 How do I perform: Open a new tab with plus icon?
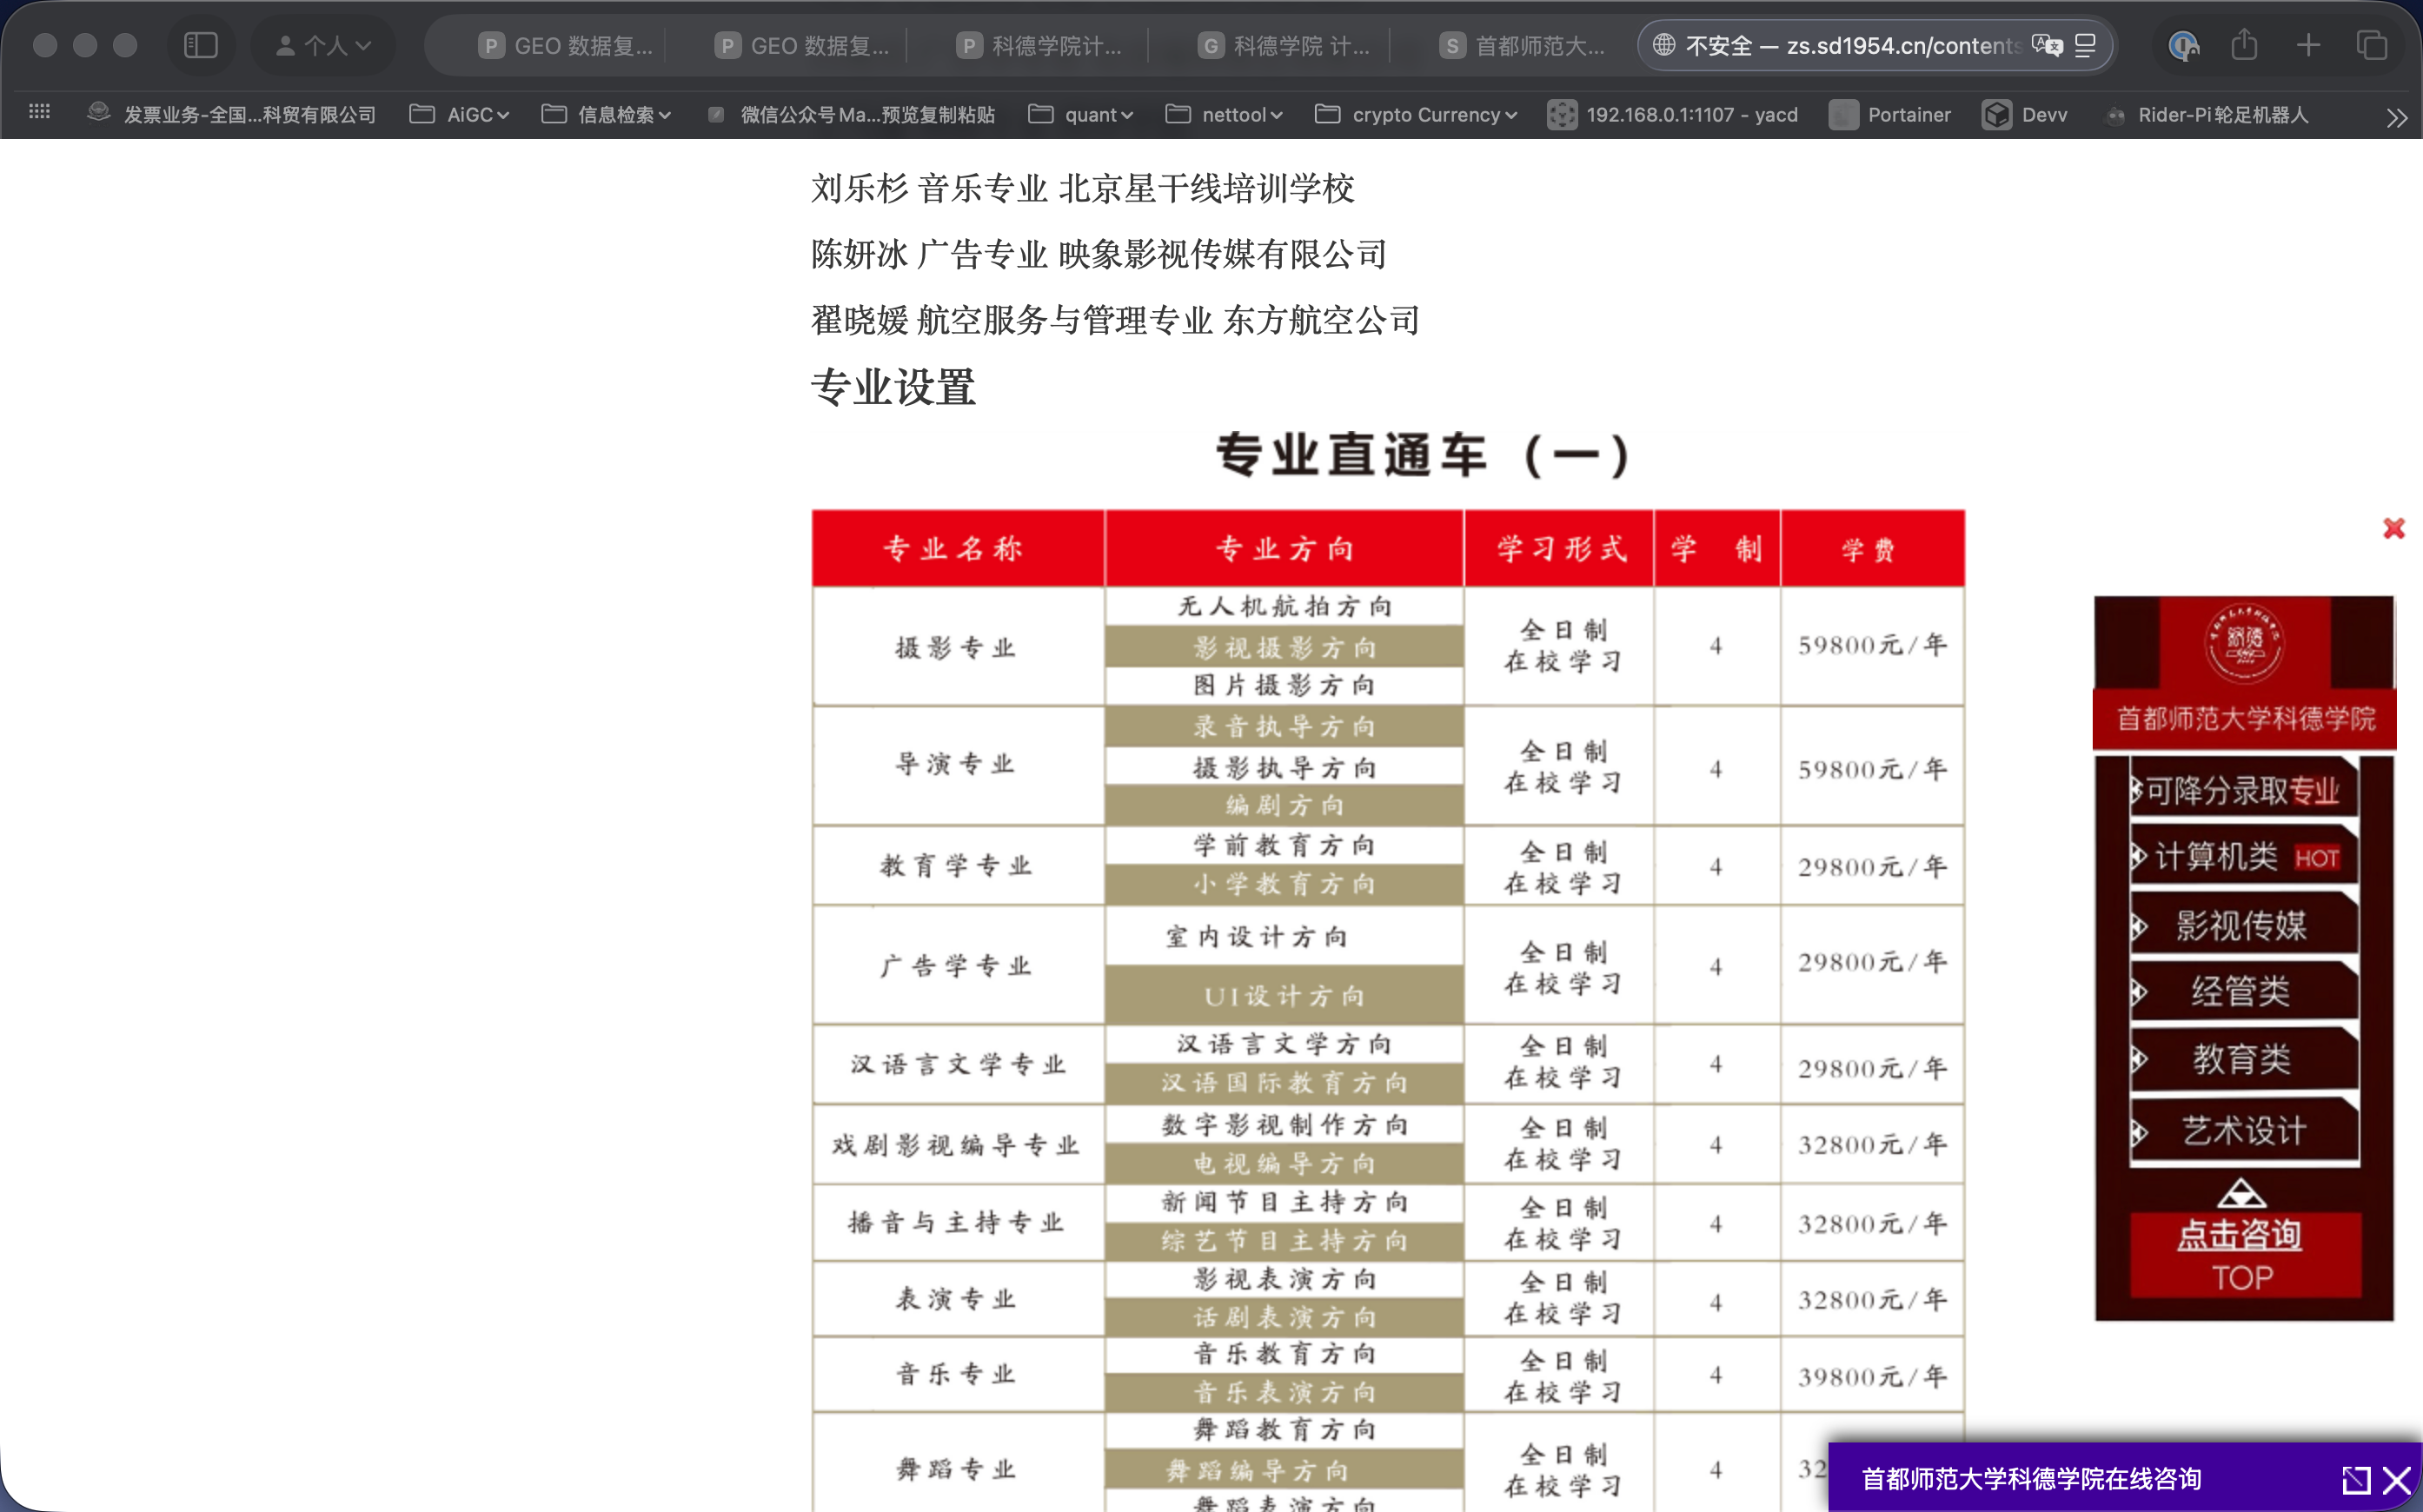2308,45
